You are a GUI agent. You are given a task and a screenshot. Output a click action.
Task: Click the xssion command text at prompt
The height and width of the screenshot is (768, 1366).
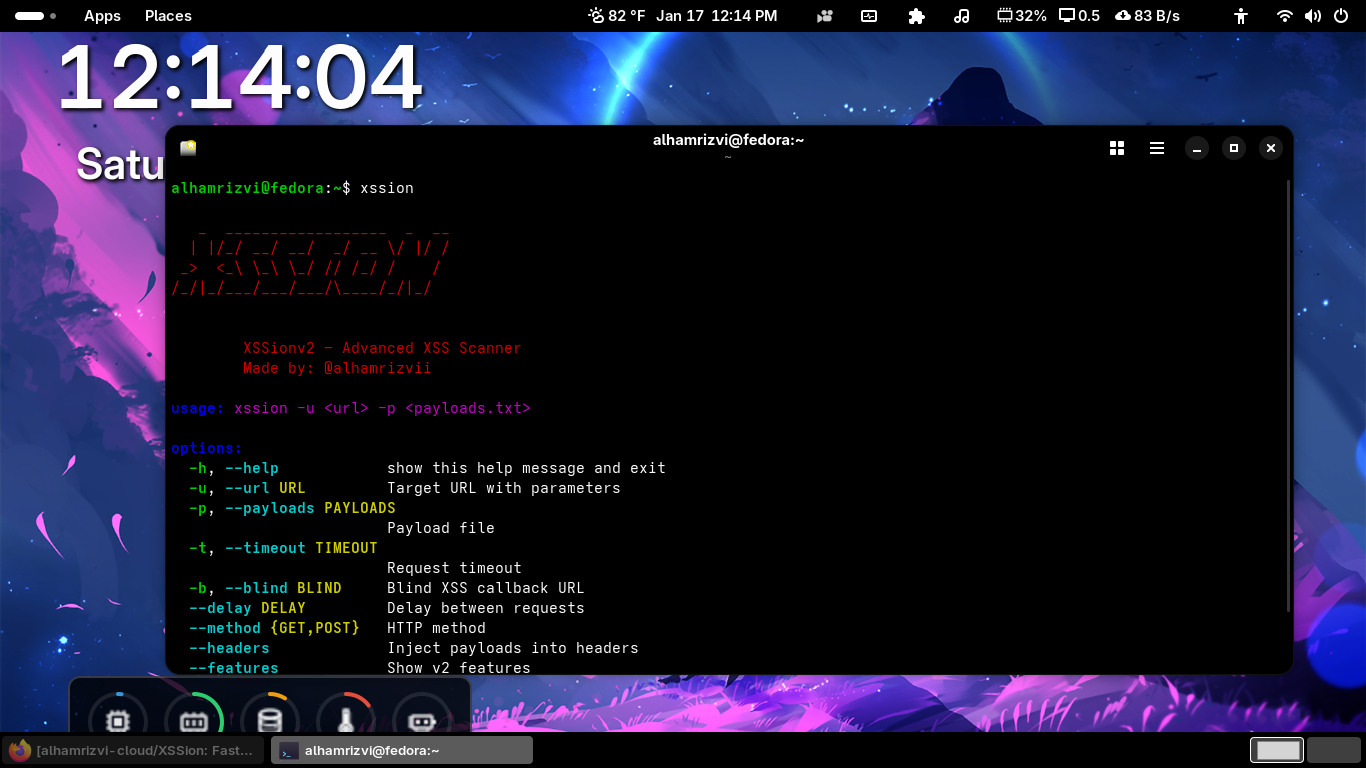click(387, 188)
